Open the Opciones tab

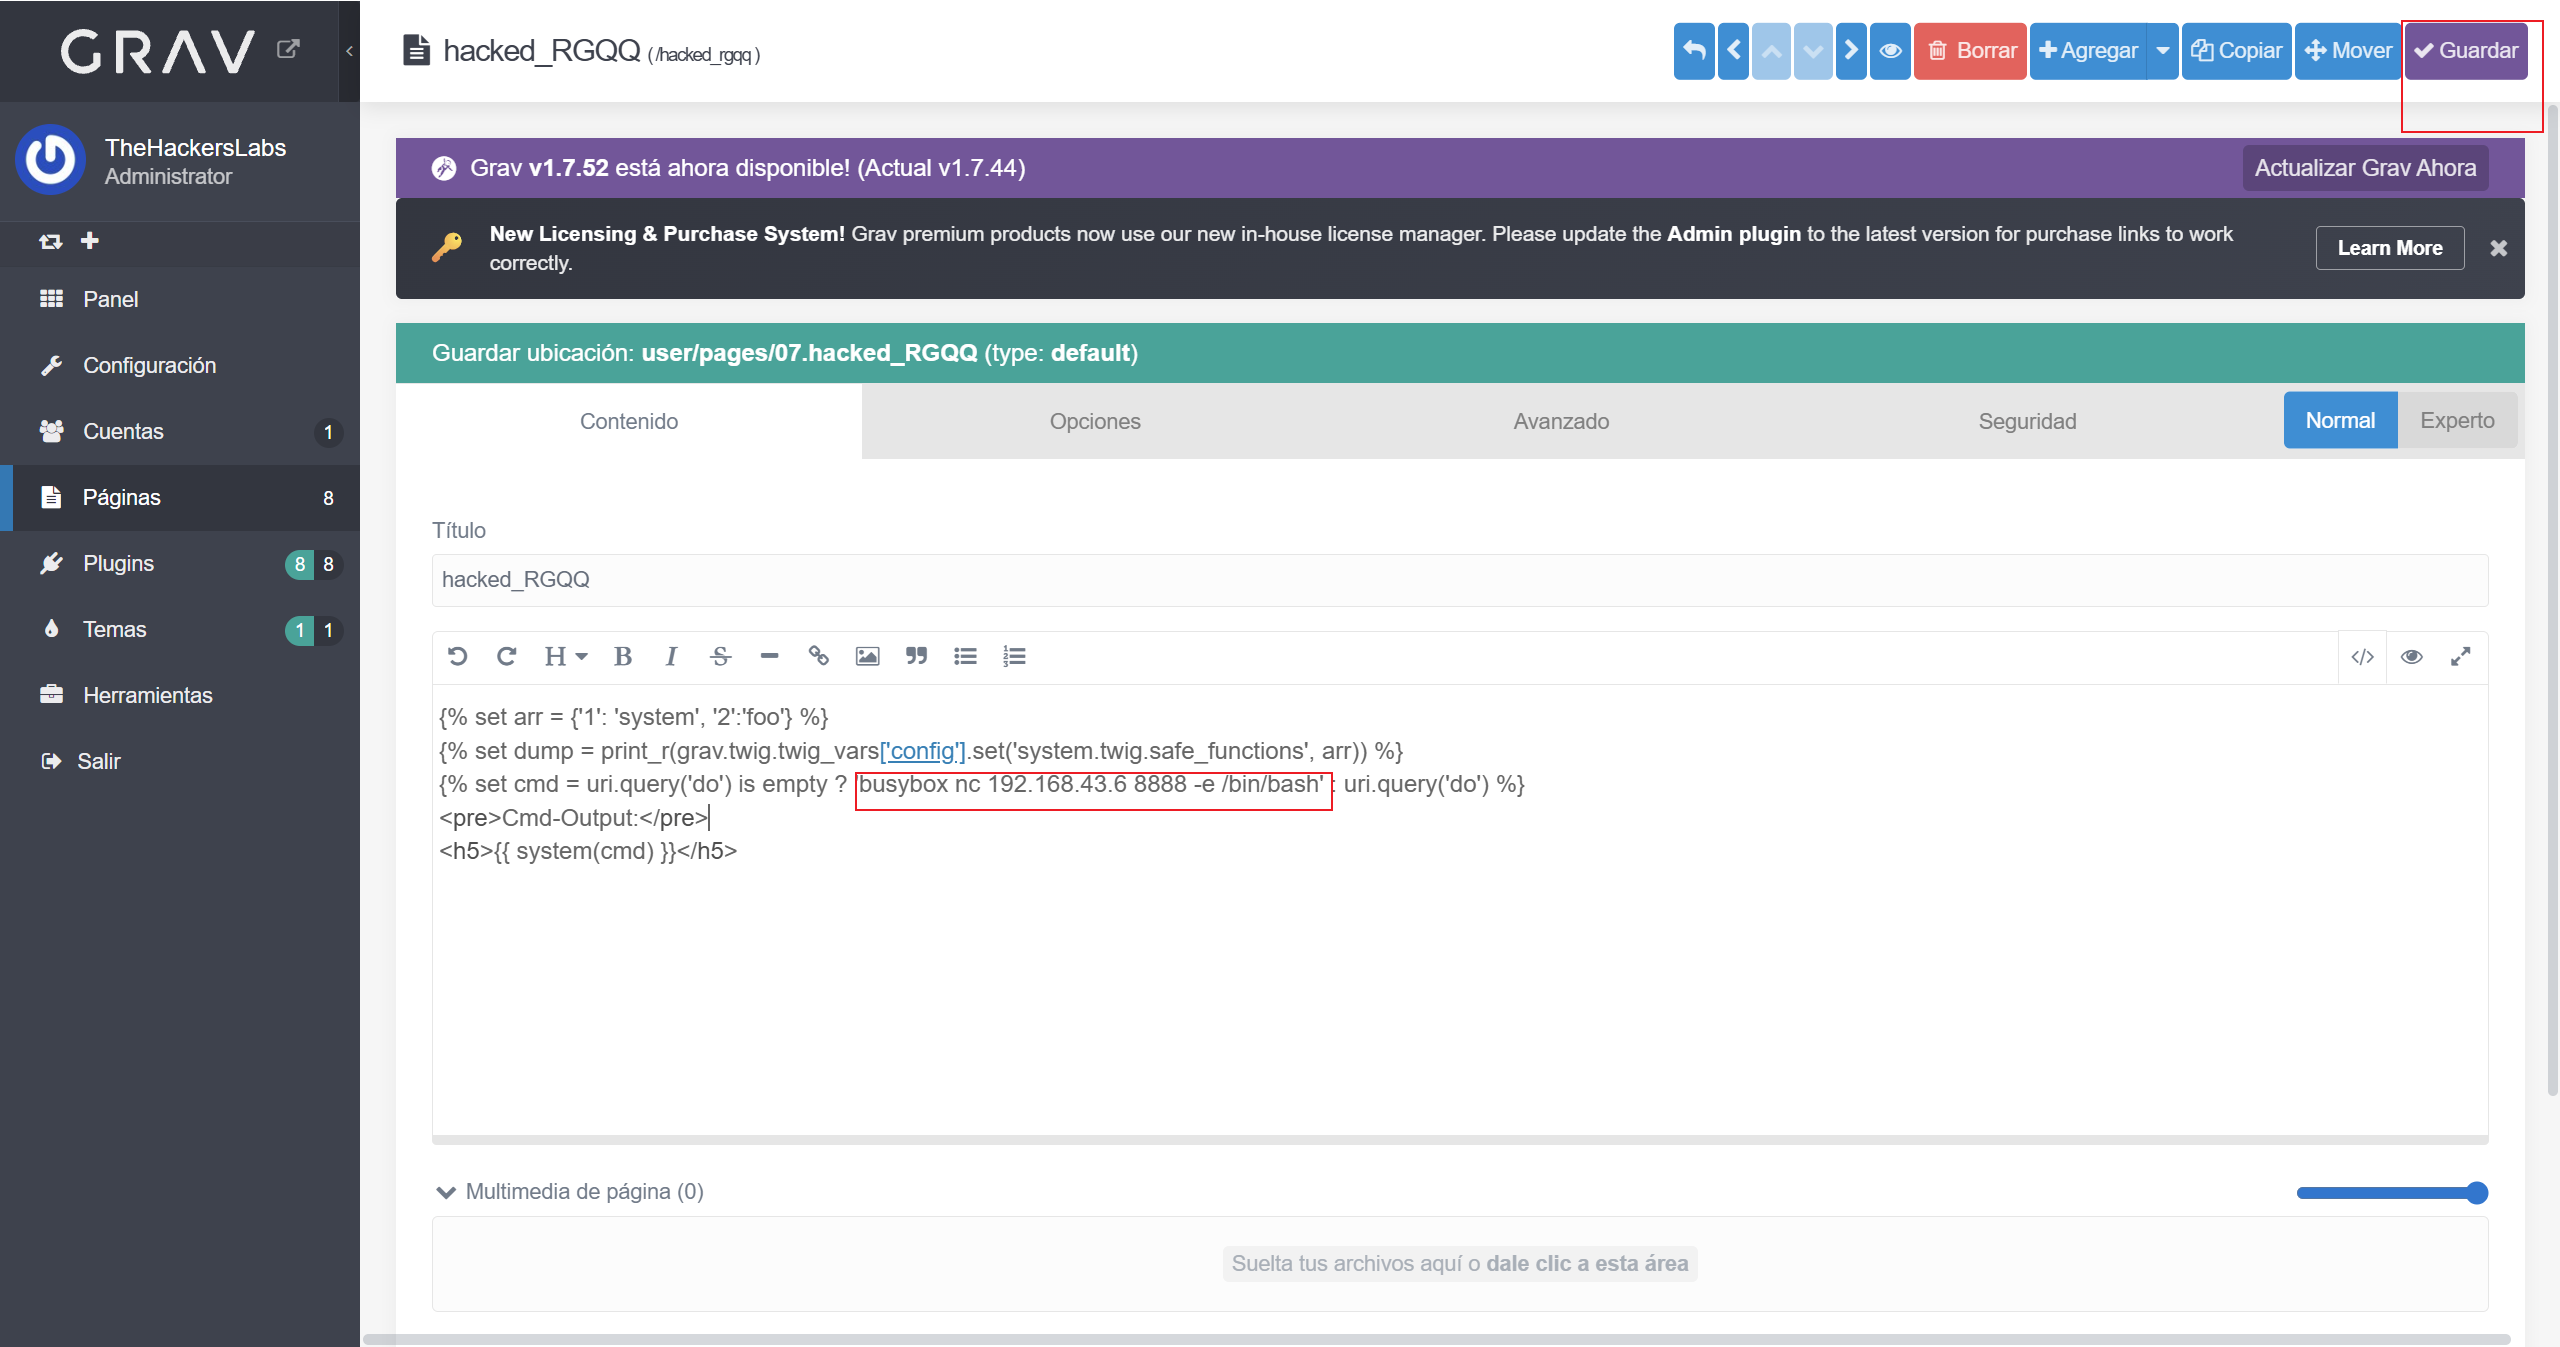point(1095,421)
